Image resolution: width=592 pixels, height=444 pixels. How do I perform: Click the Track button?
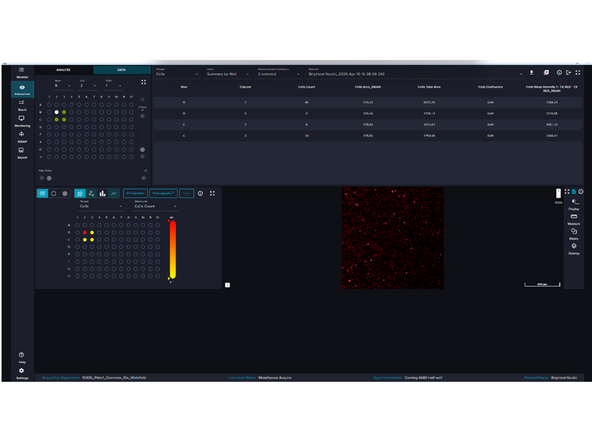187,193
